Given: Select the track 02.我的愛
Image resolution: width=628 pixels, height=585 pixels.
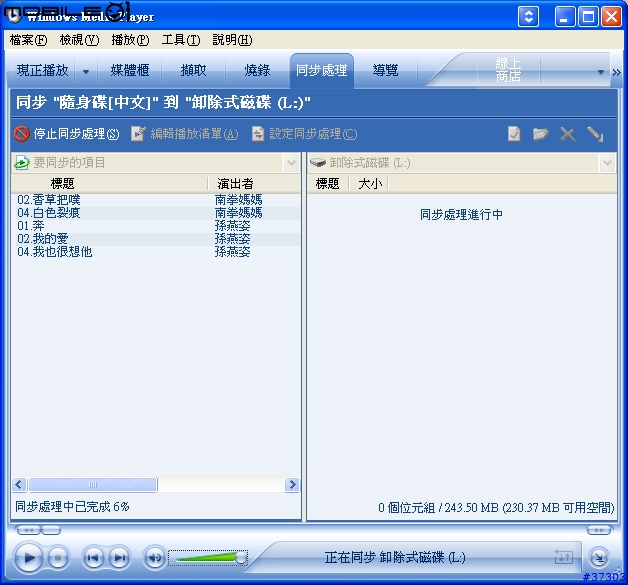Looking at the screenshot, I should 42,239.
